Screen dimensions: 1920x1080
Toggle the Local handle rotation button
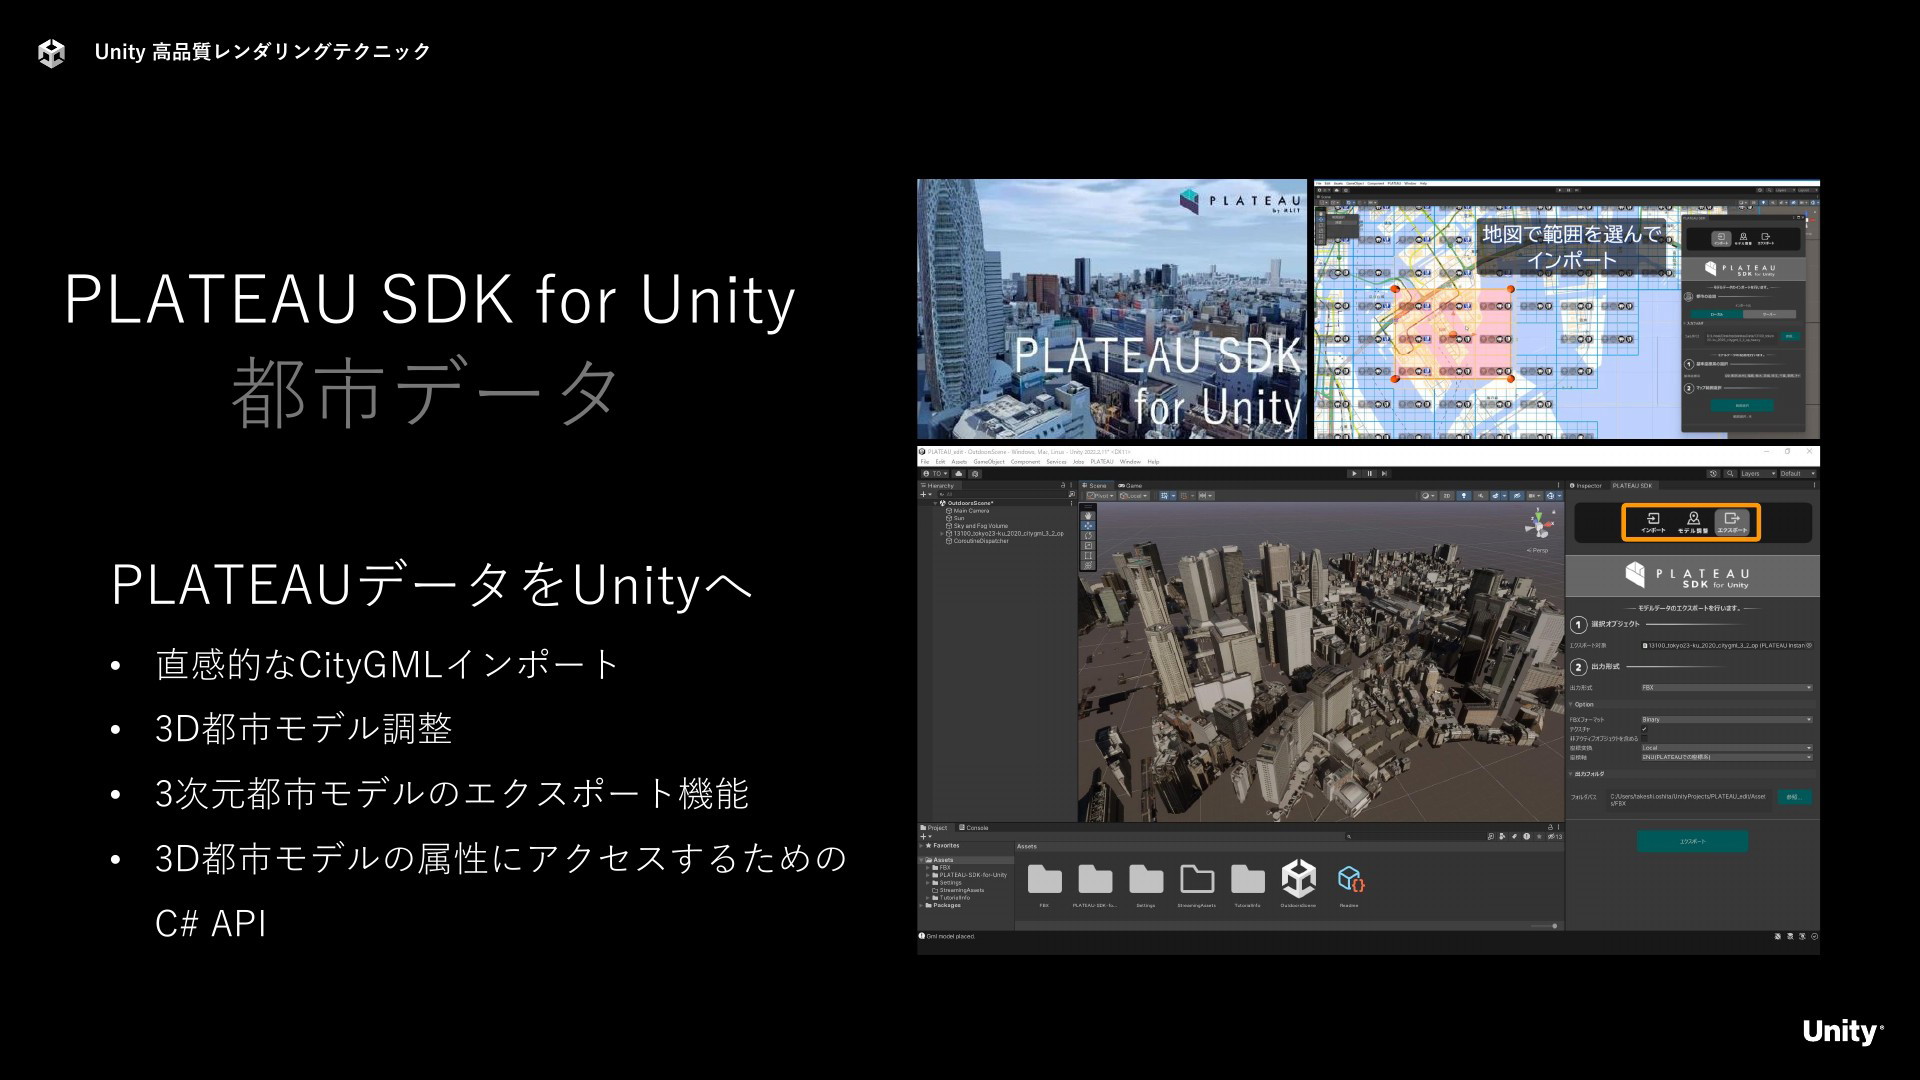1134,496
